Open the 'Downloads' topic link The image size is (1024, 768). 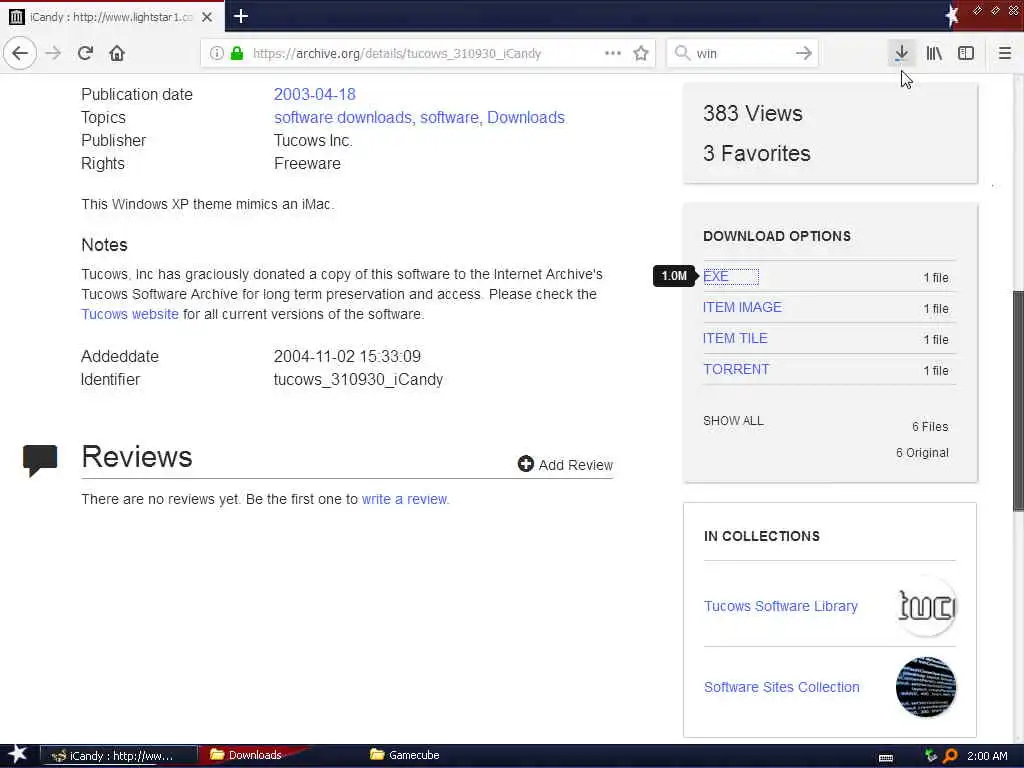pos(526,118)
